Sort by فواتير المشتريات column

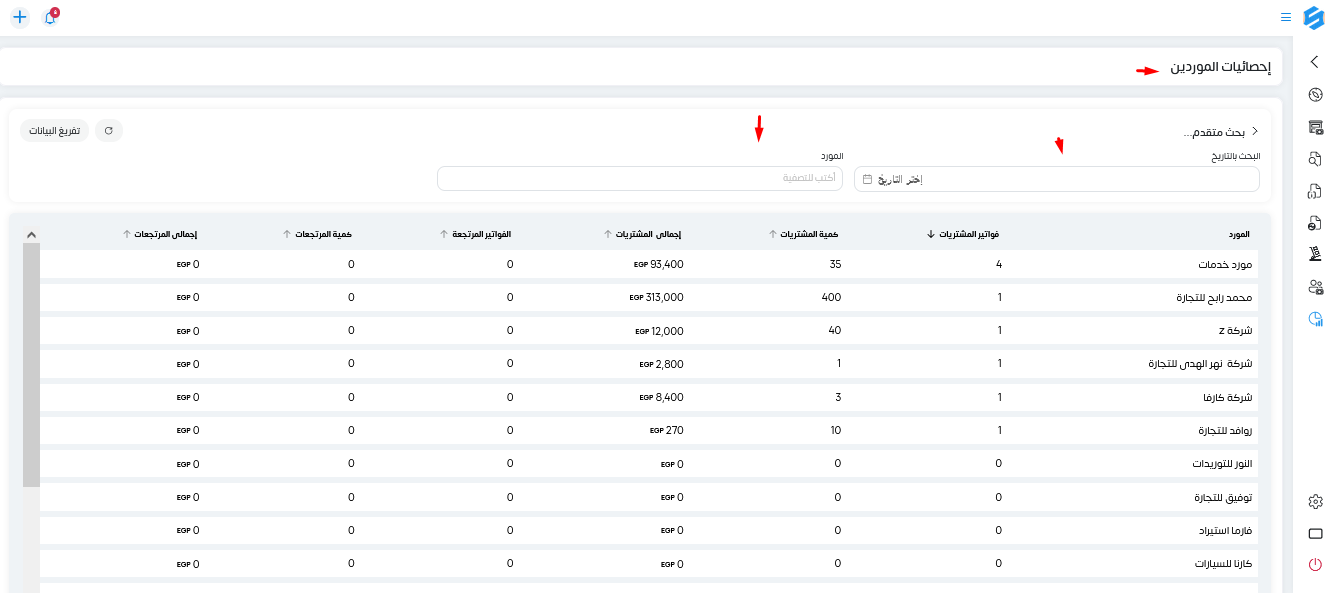tap(962, 234)
